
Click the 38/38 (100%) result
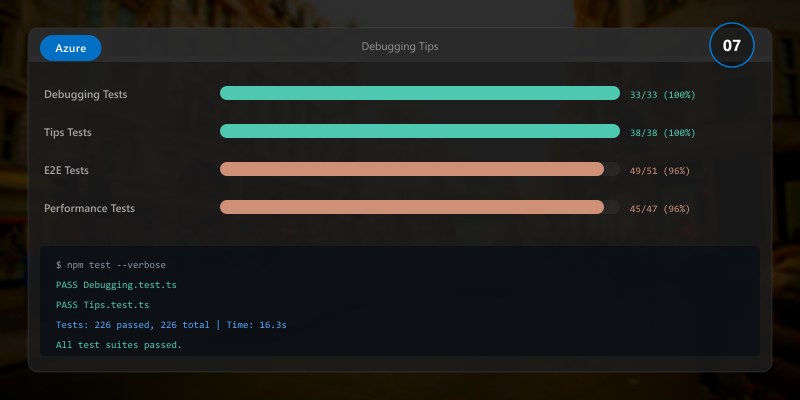tap(662, 133)
